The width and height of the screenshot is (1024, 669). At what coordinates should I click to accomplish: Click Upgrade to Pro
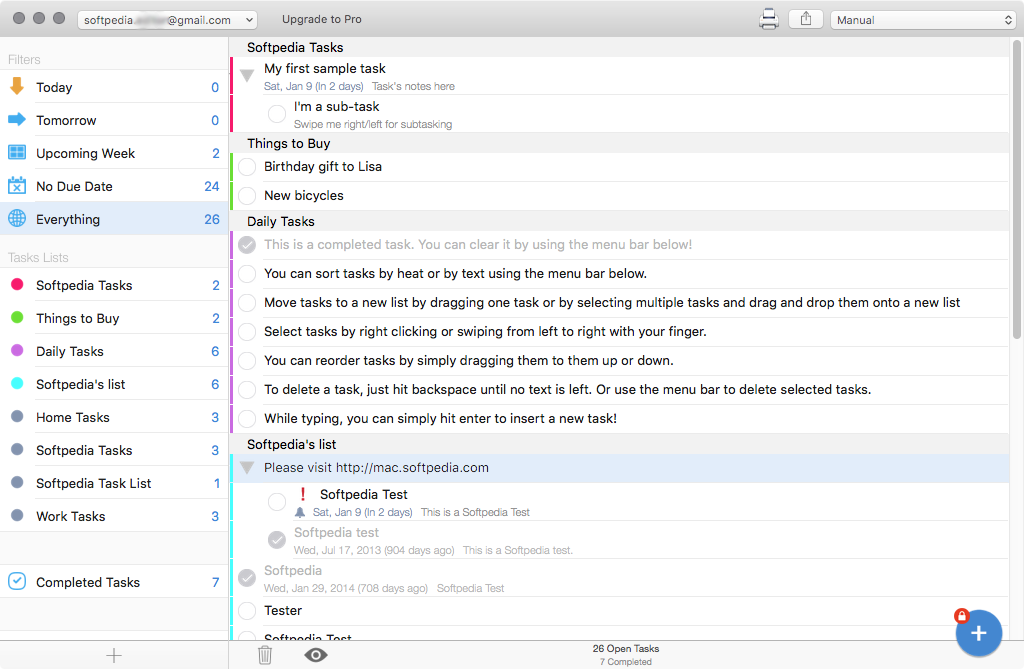pyautogui.click(x=322, y=20)
